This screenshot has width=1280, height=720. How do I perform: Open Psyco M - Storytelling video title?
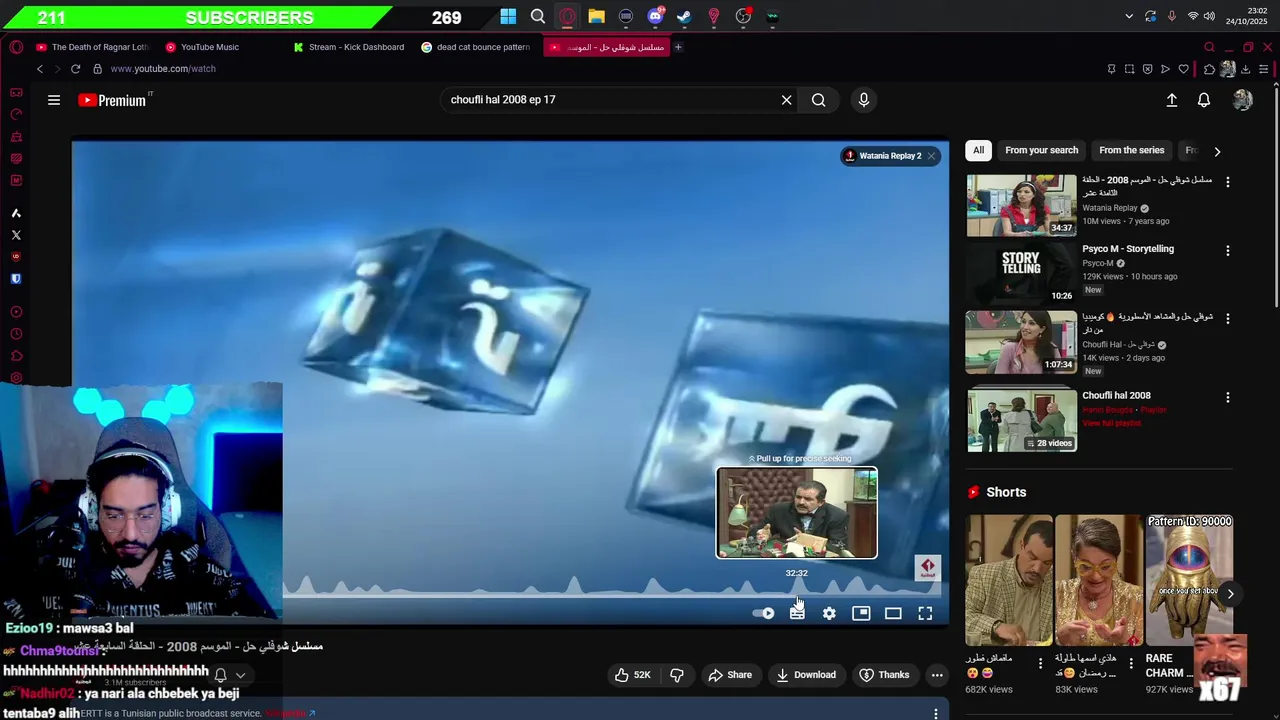[x=1128, y=249]
